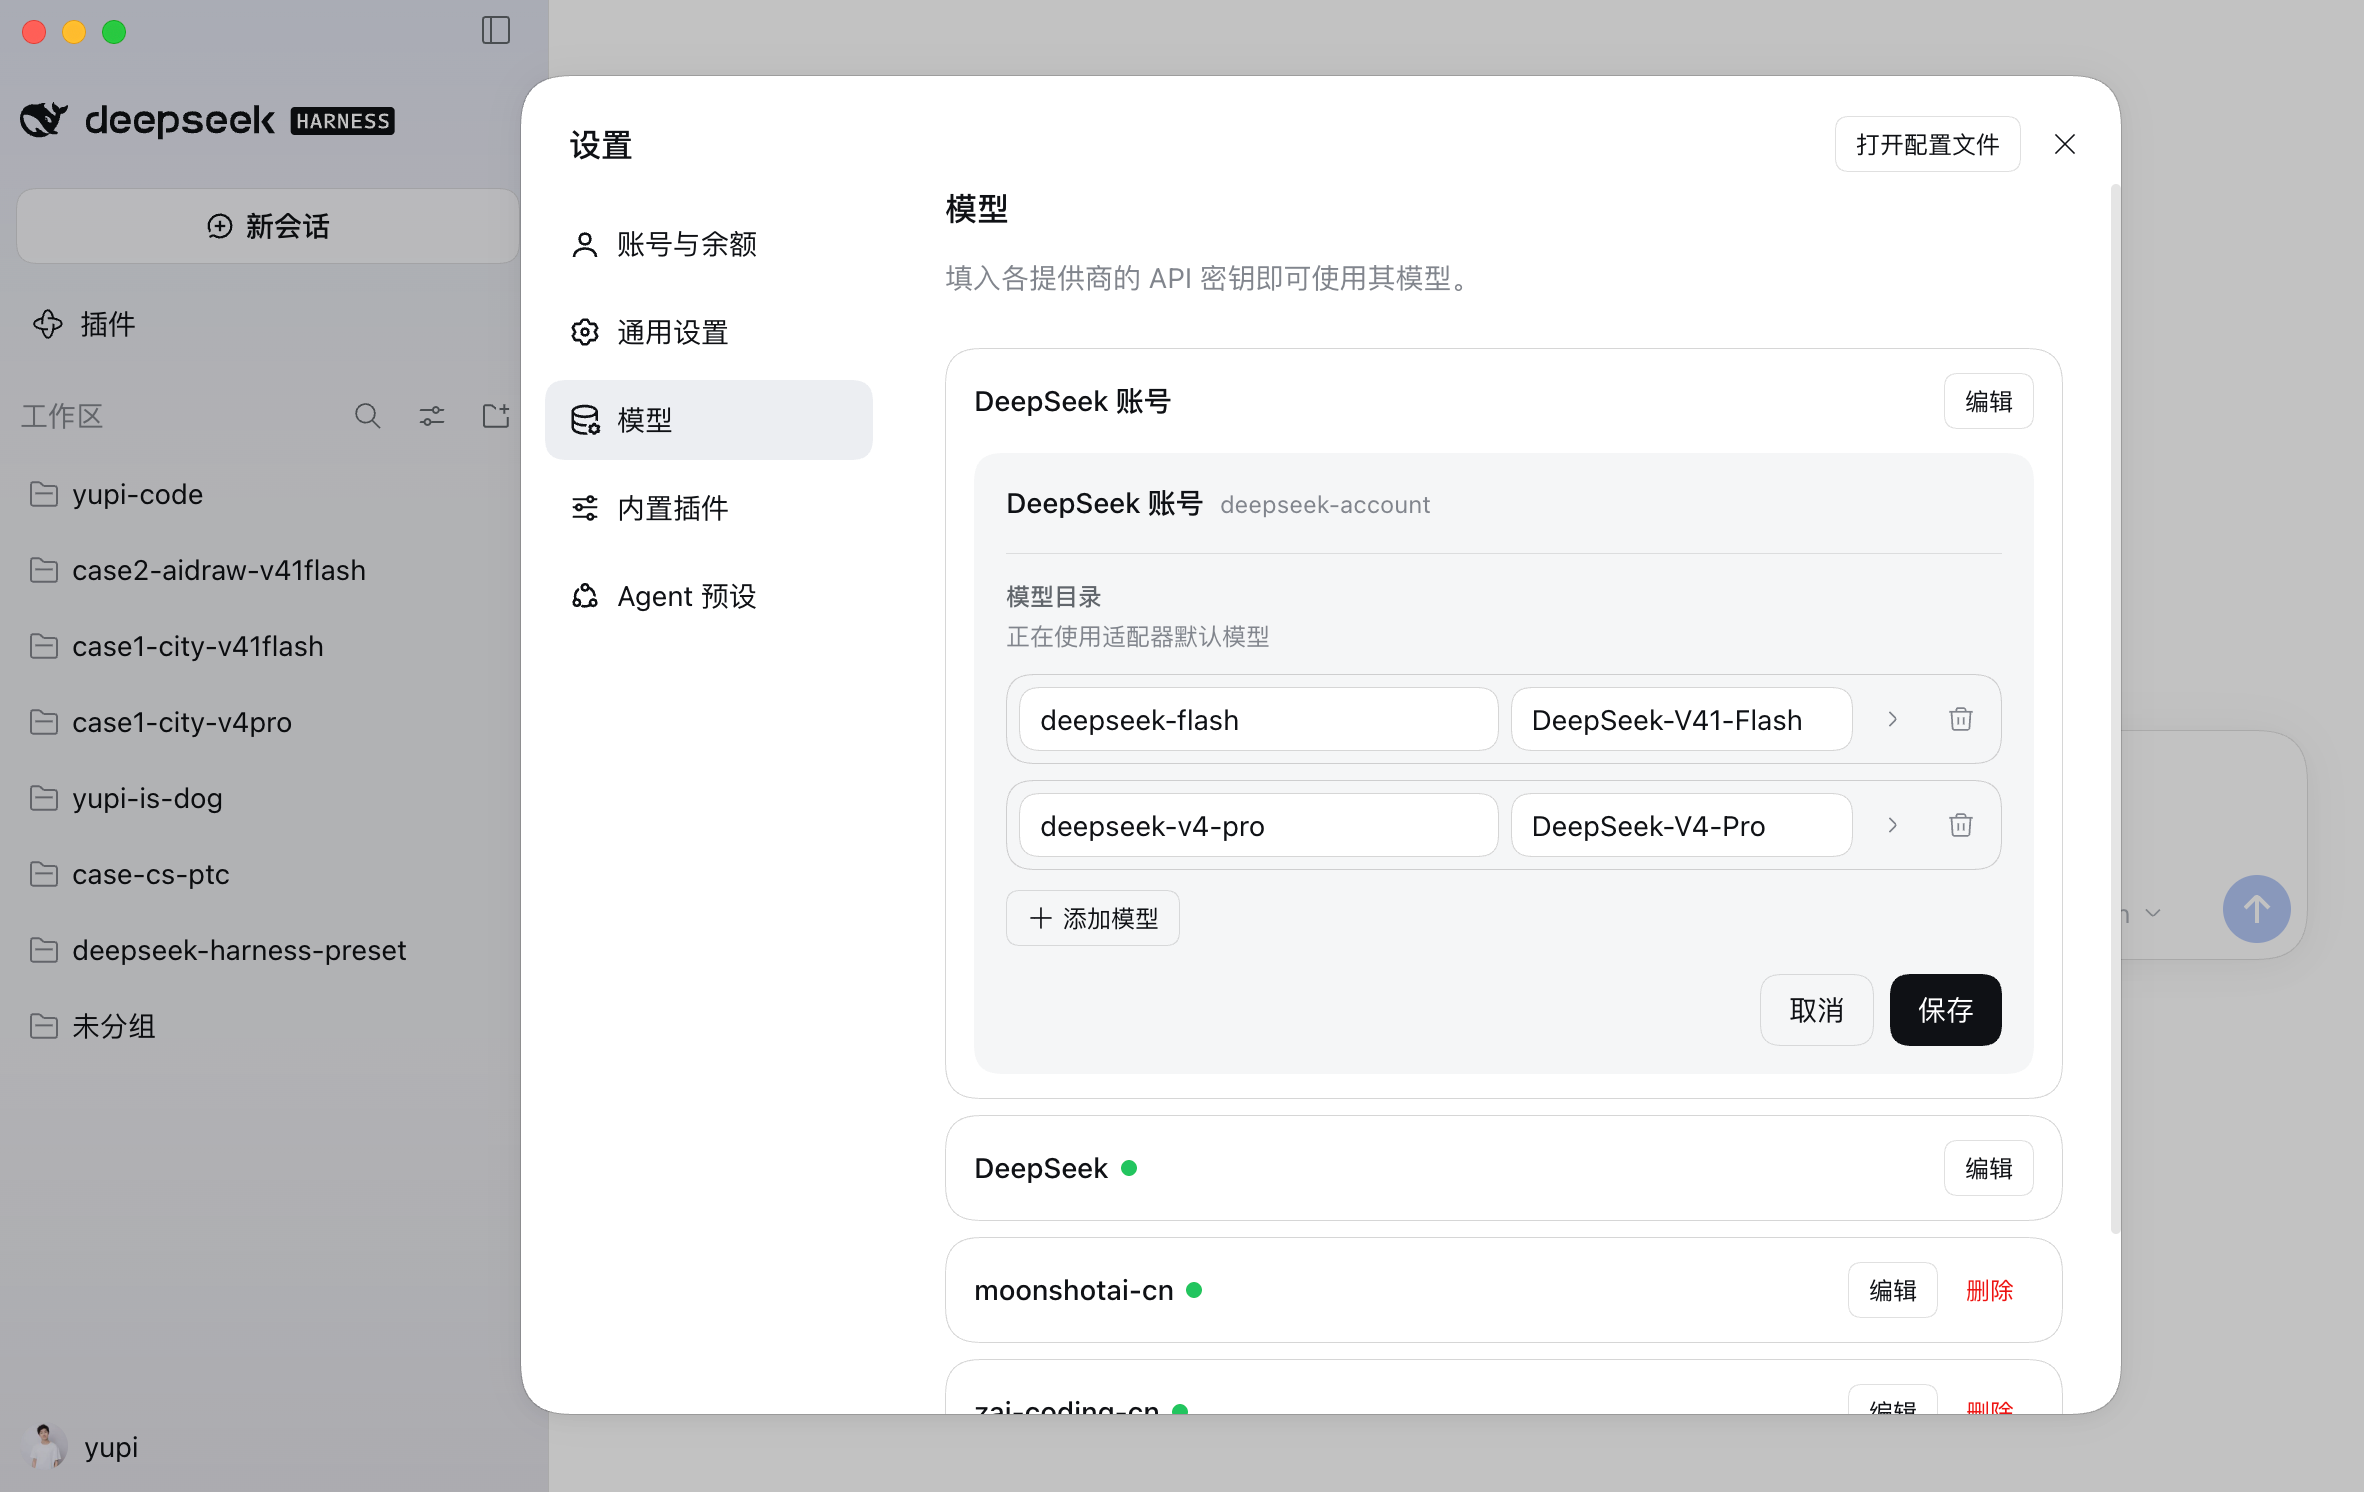
Task: Click the settings dialog scrollbar
Action: [2114, 708]
